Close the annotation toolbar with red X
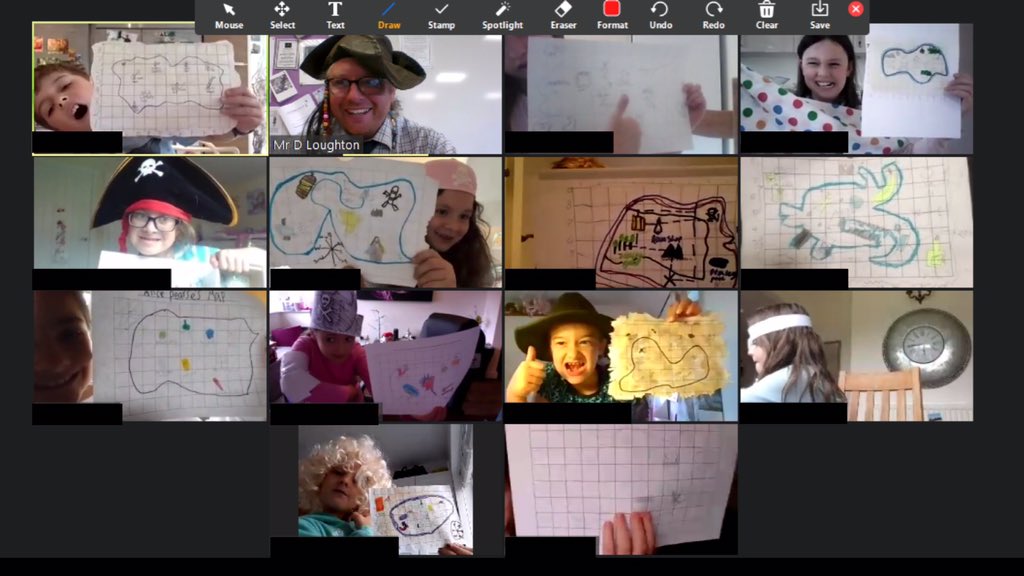This screenshot has width=1024, height=576. tap(856, 9)
